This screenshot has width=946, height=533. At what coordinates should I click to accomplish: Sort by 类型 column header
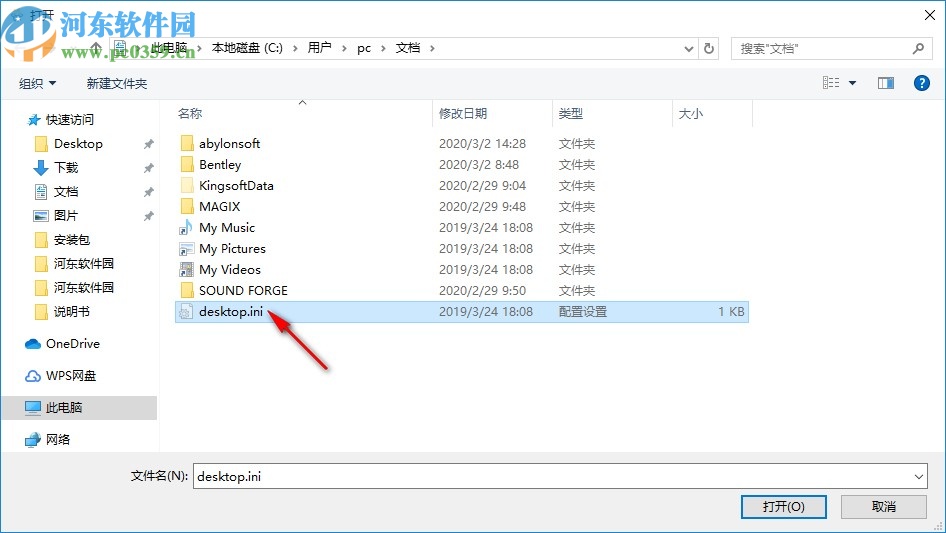coord(571,113)
